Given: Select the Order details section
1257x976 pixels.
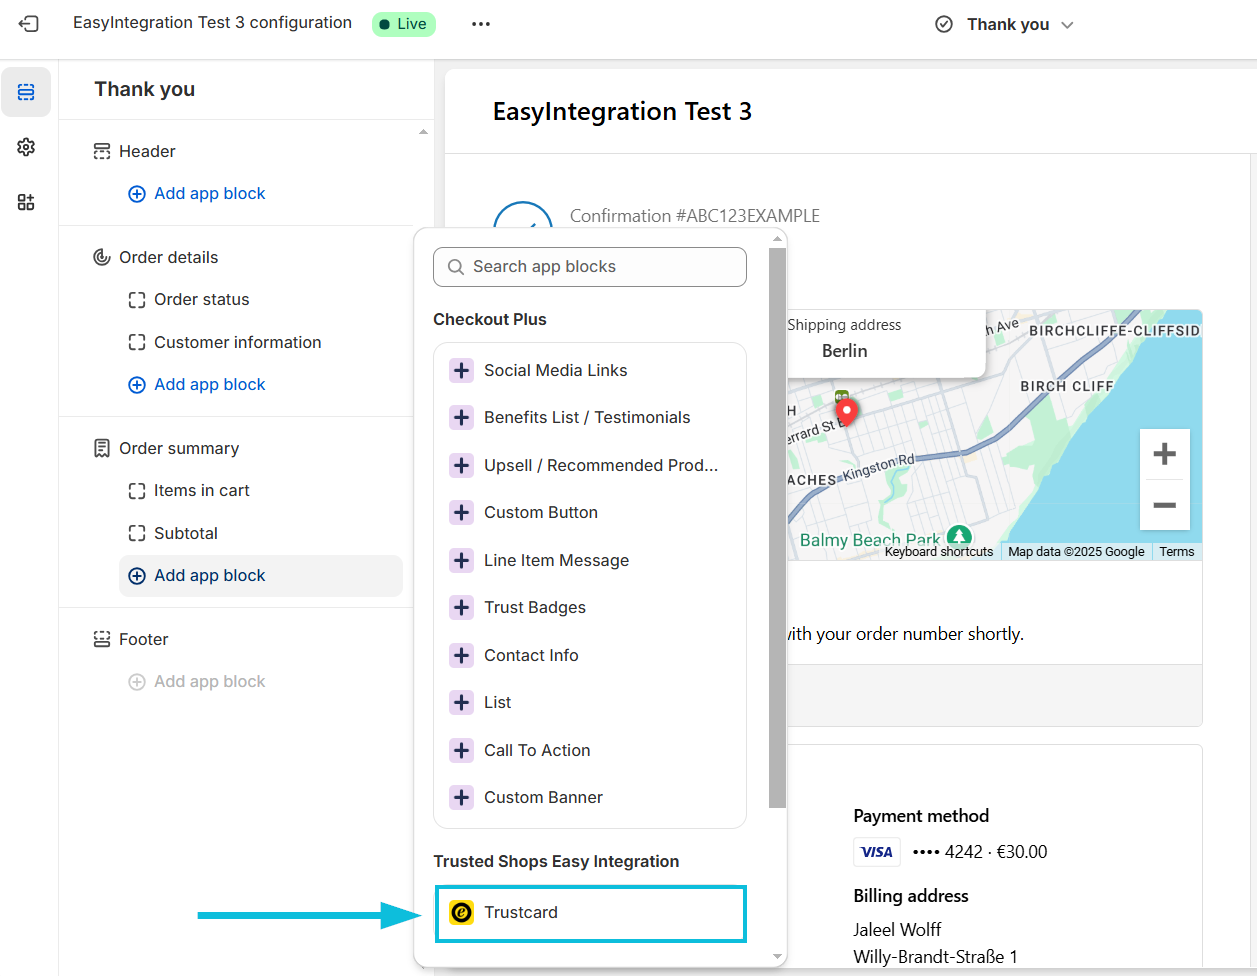Looking at the screenshot, I should click(168, 257).
